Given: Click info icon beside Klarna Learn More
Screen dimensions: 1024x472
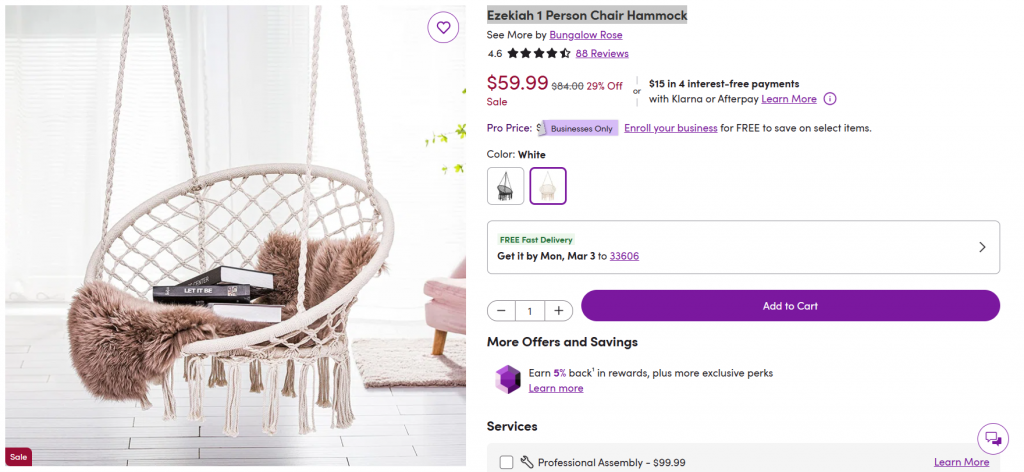Looking at the screenshot, I should click(830, 99).
